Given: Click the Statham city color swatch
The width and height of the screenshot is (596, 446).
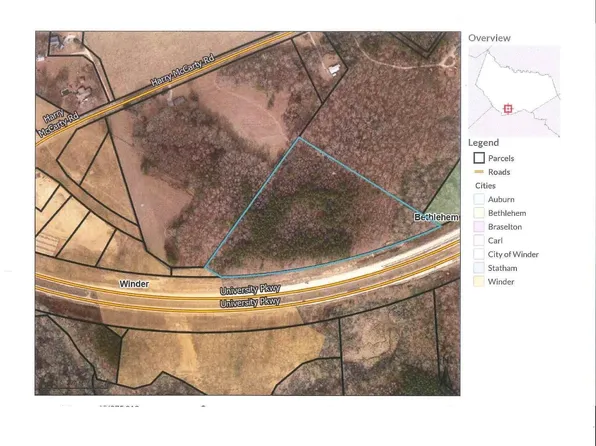Looking at the screenshot, I should pyautogui.click(x=479, y=268).
